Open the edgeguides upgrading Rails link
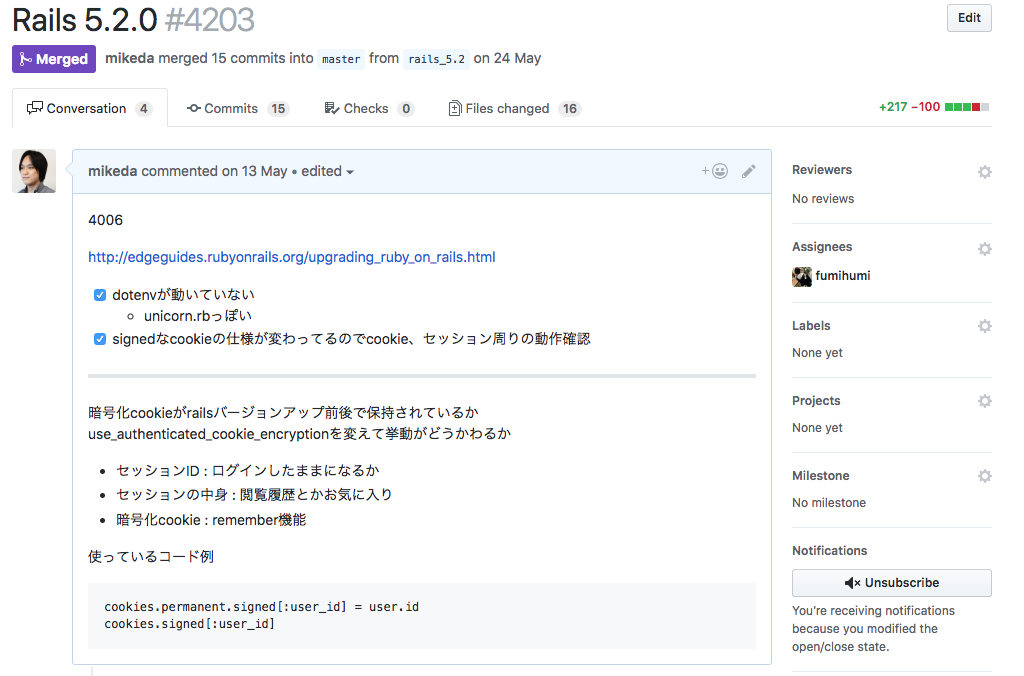This screenshot has width=1024, height=676. [291, 257]
